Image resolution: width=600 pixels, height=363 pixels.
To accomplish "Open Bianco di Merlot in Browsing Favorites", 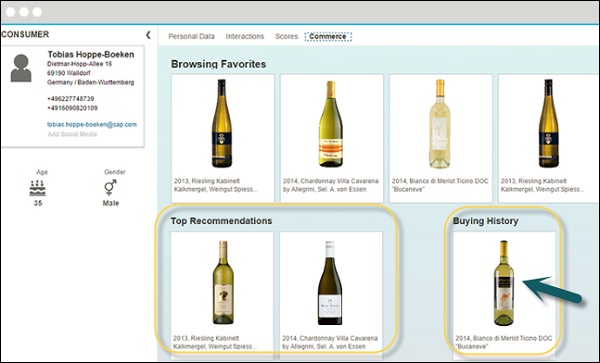I will [441, 138].
